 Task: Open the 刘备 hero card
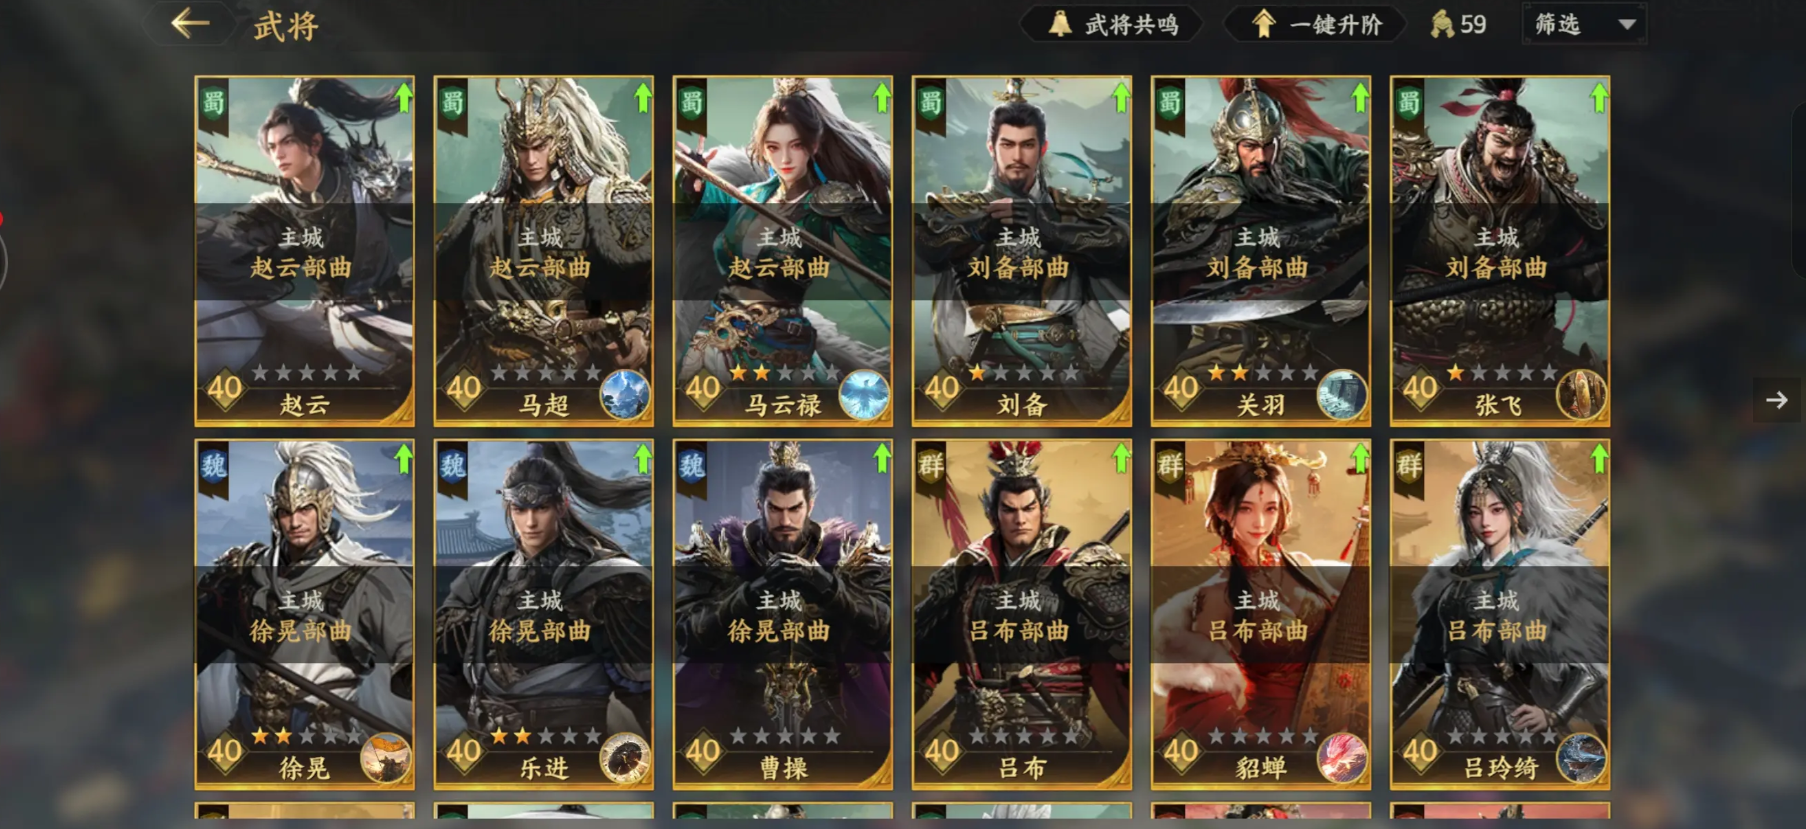1022,251
